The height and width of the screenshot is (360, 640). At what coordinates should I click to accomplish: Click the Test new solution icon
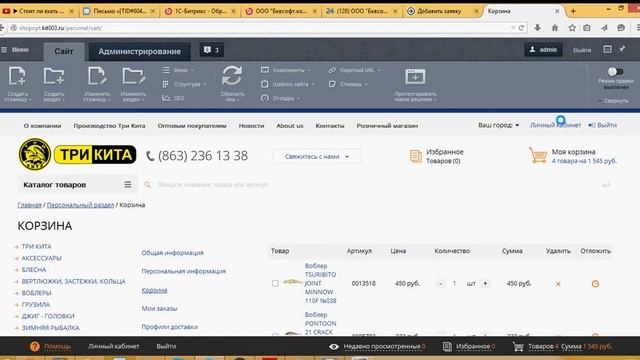415,76
